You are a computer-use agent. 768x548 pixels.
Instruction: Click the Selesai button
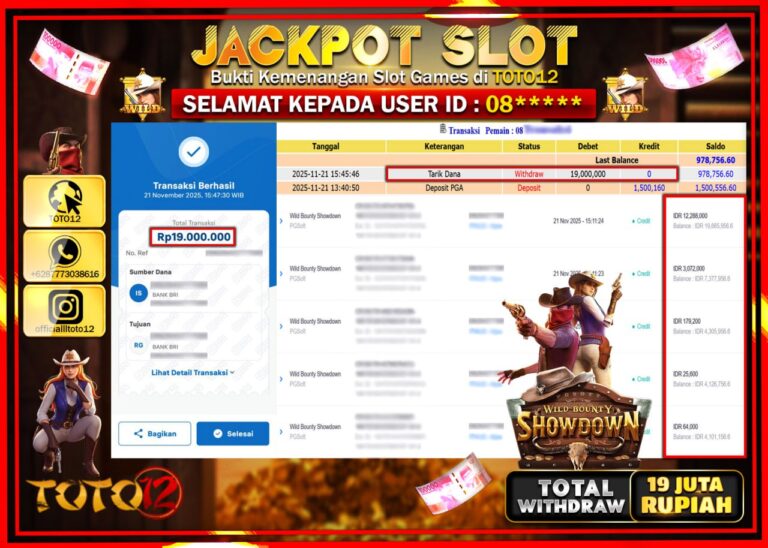[233, 433]
